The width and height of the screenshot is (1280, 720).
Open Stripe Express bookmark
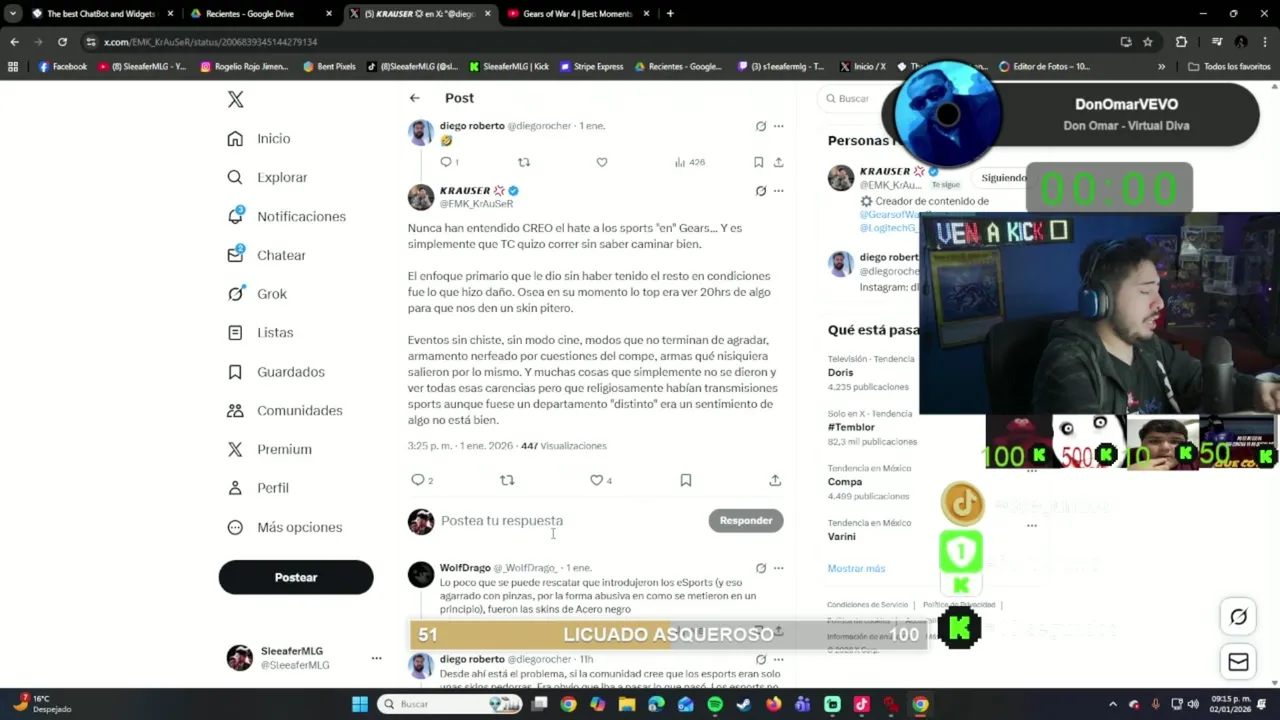[592, 67]
